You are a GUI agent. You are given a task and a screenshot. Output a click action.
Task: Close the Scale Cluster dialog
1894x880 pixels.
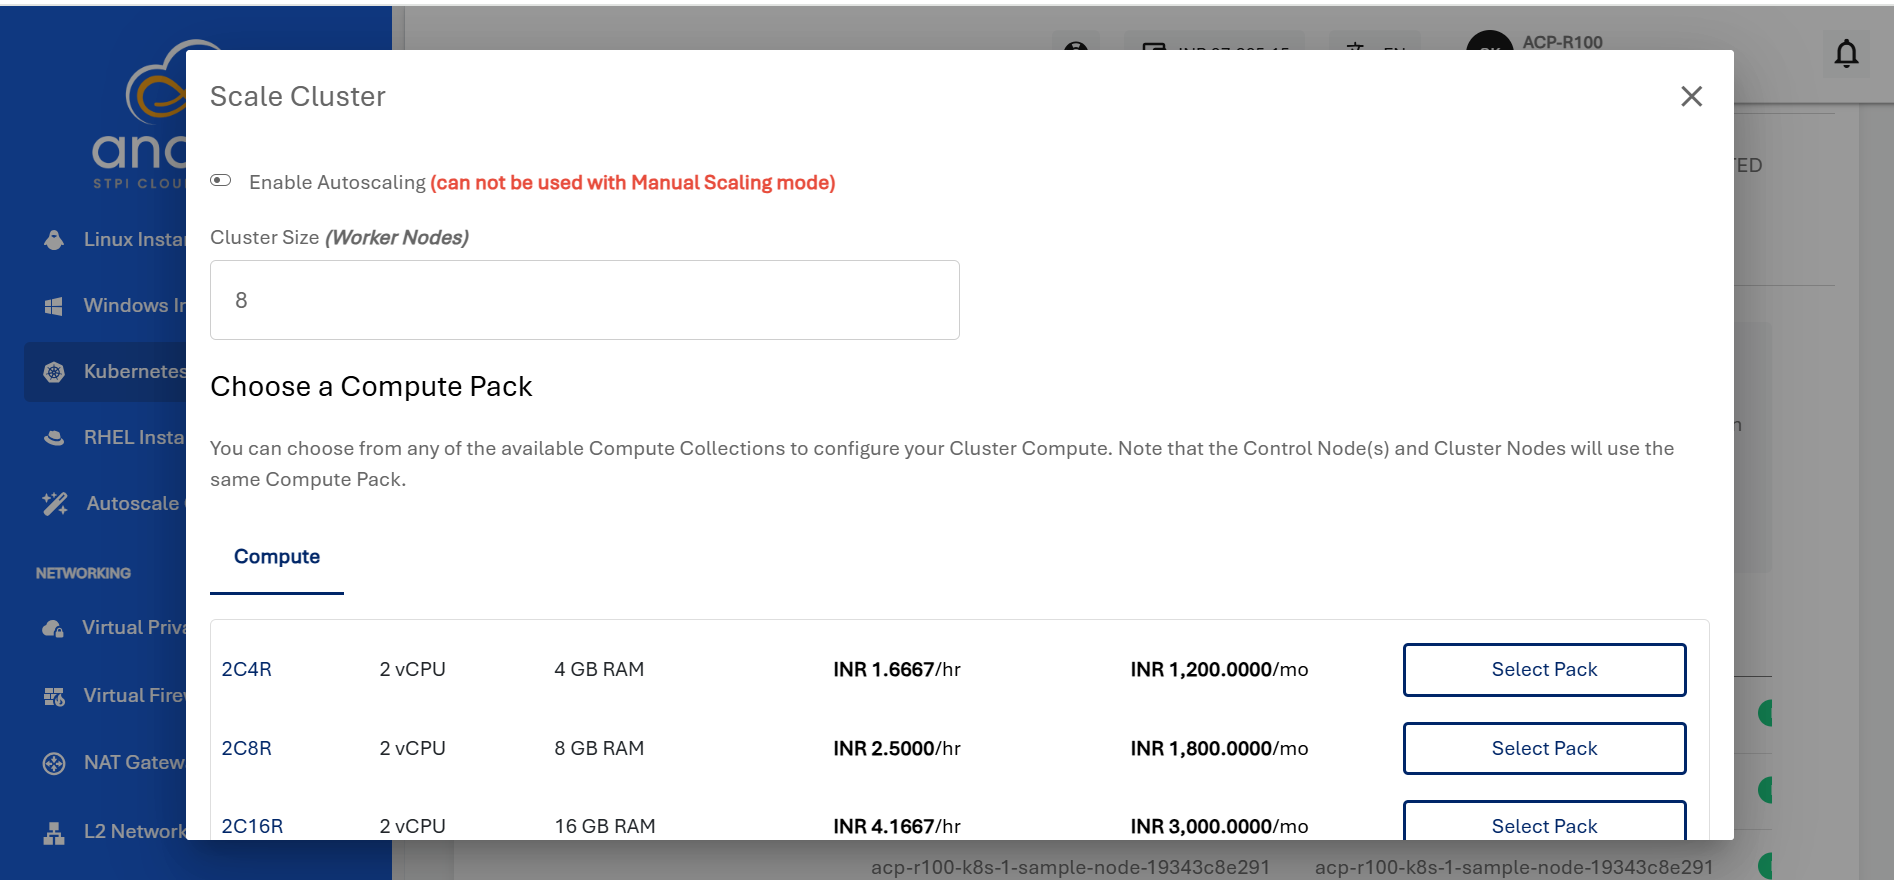(x=1691, y=96)
